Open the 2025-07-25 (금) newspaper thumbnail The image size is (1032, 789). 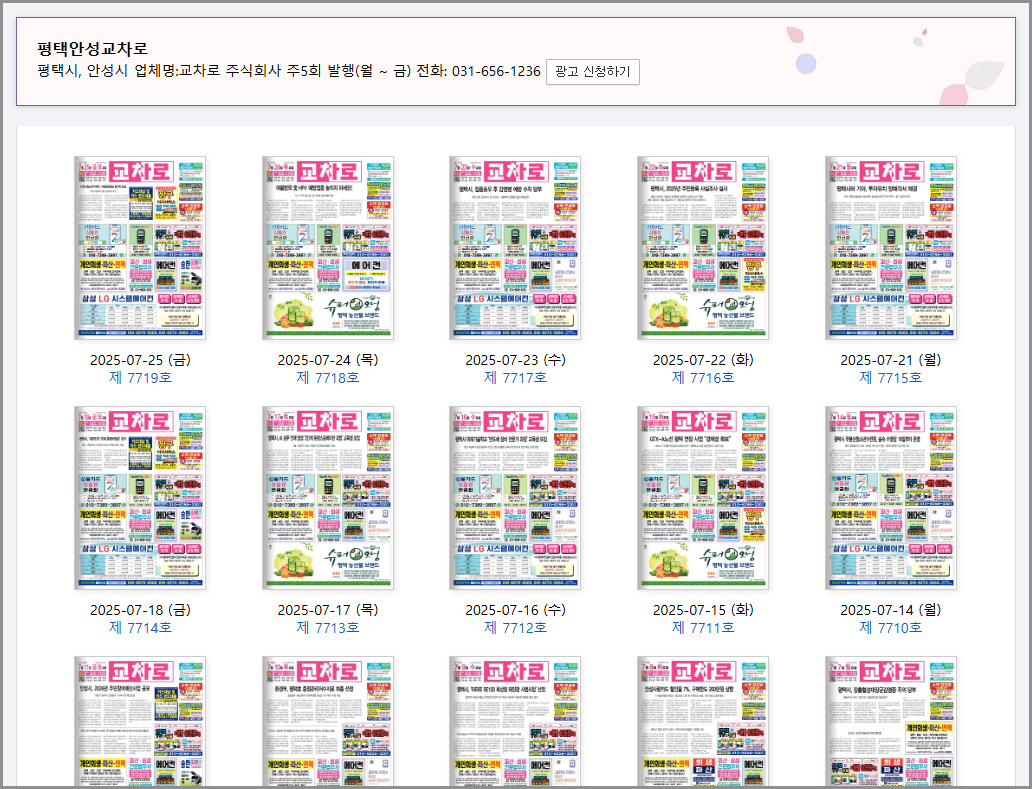[139, 248]
